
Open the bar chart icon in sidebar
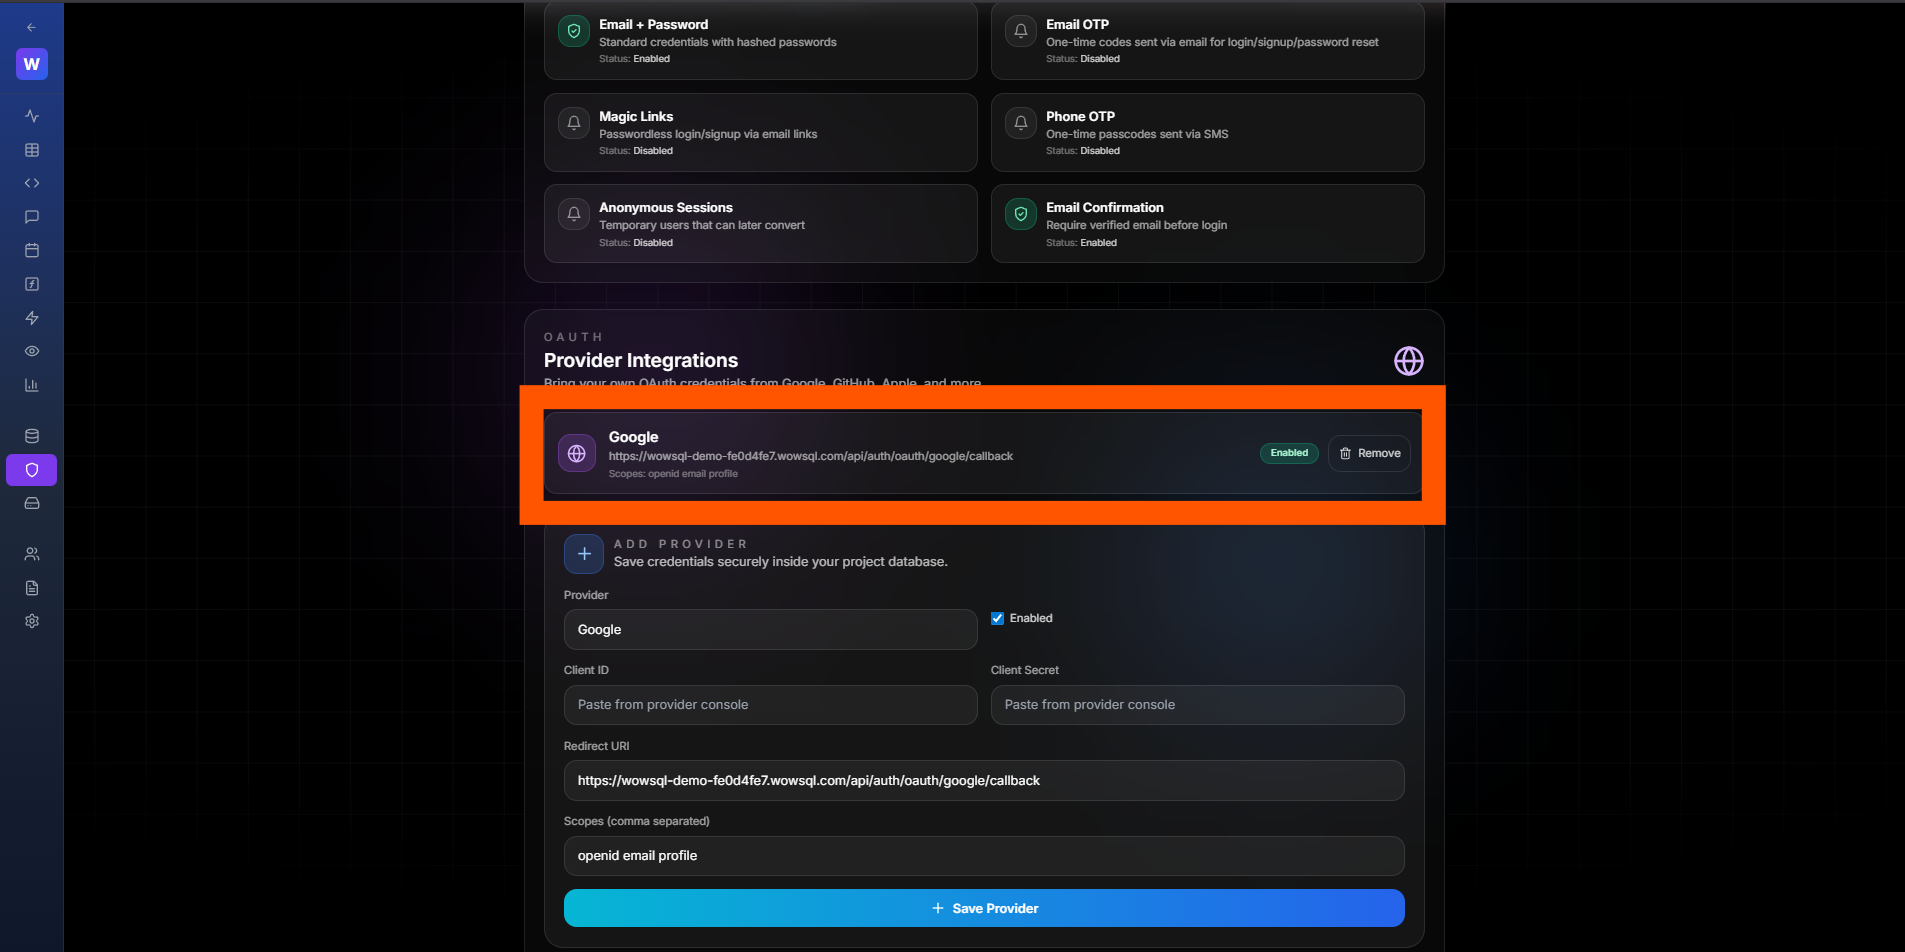pyautogui.click(x=32, y=385)
